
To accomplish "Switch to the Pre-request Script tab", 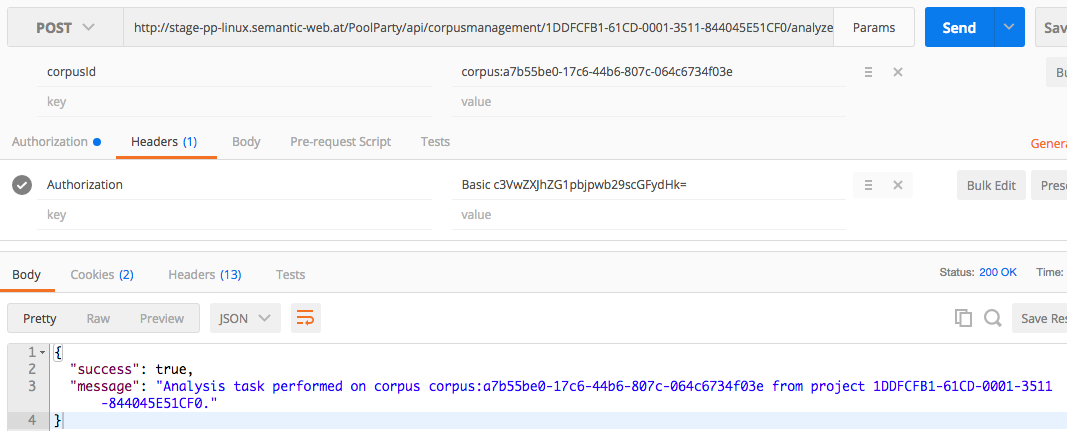I will (340, 142).
